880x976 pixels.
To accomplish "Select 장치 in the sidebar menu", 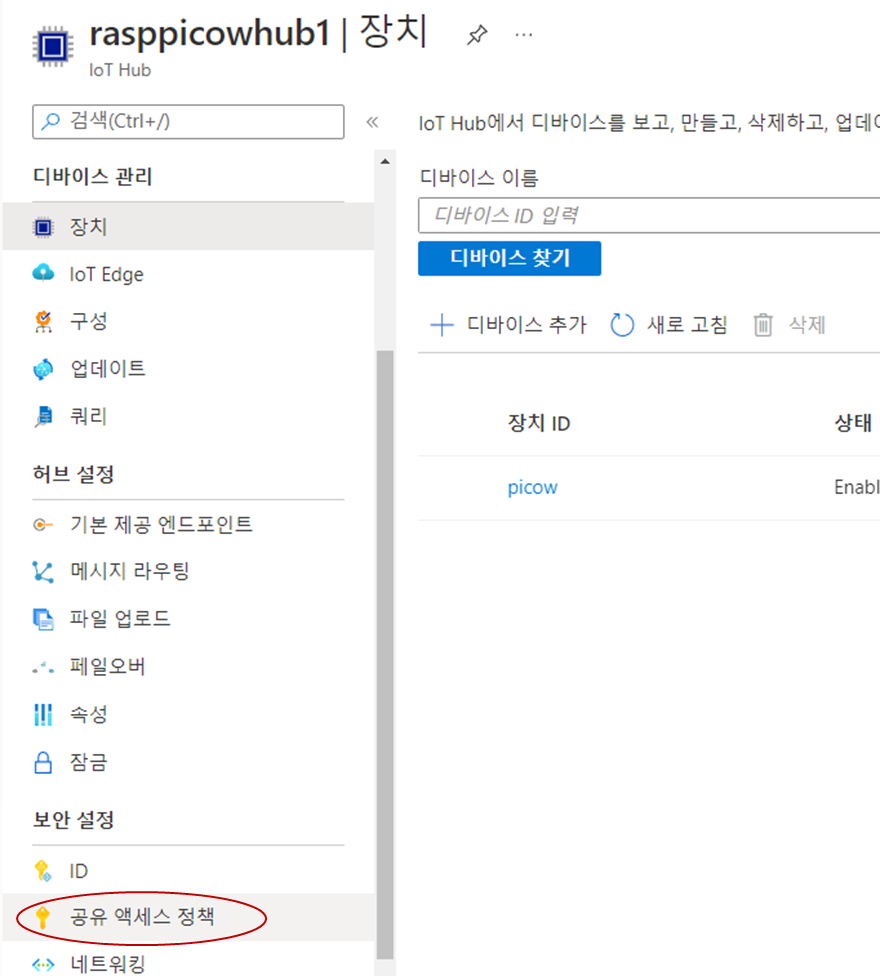I will (x=88, y=227).
